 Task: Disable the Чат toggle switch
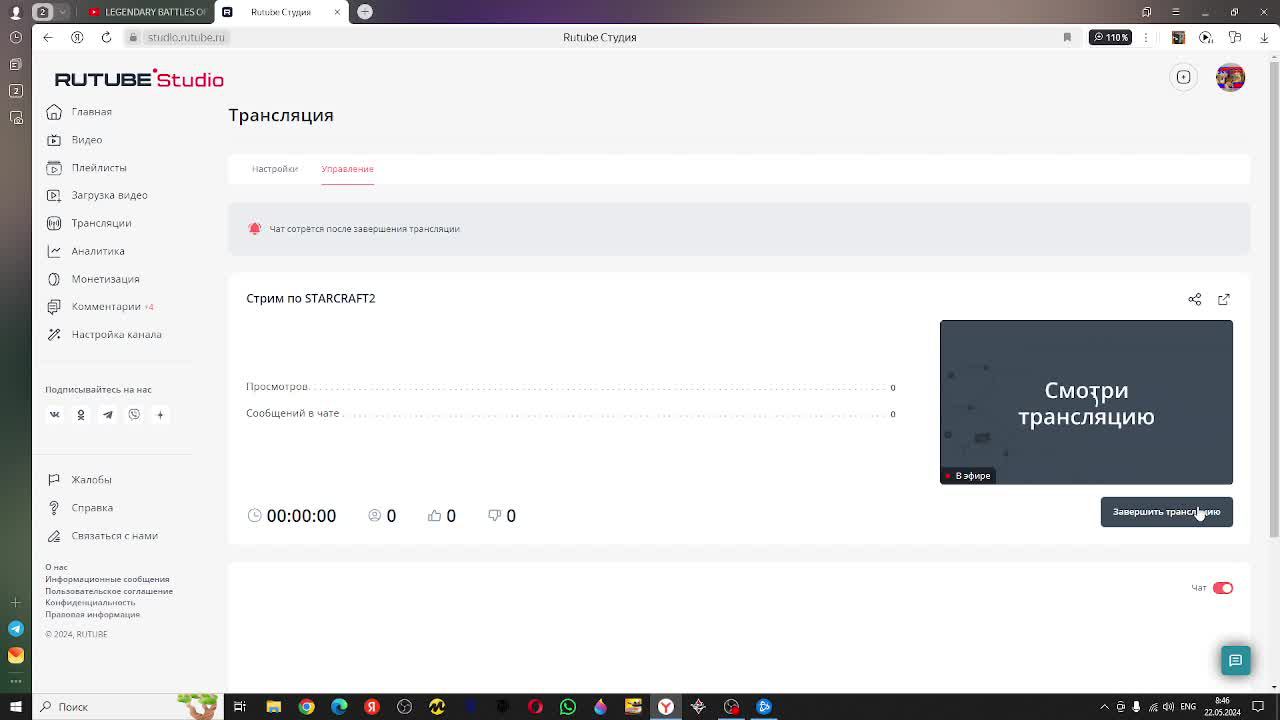[x=1222, y=588]
